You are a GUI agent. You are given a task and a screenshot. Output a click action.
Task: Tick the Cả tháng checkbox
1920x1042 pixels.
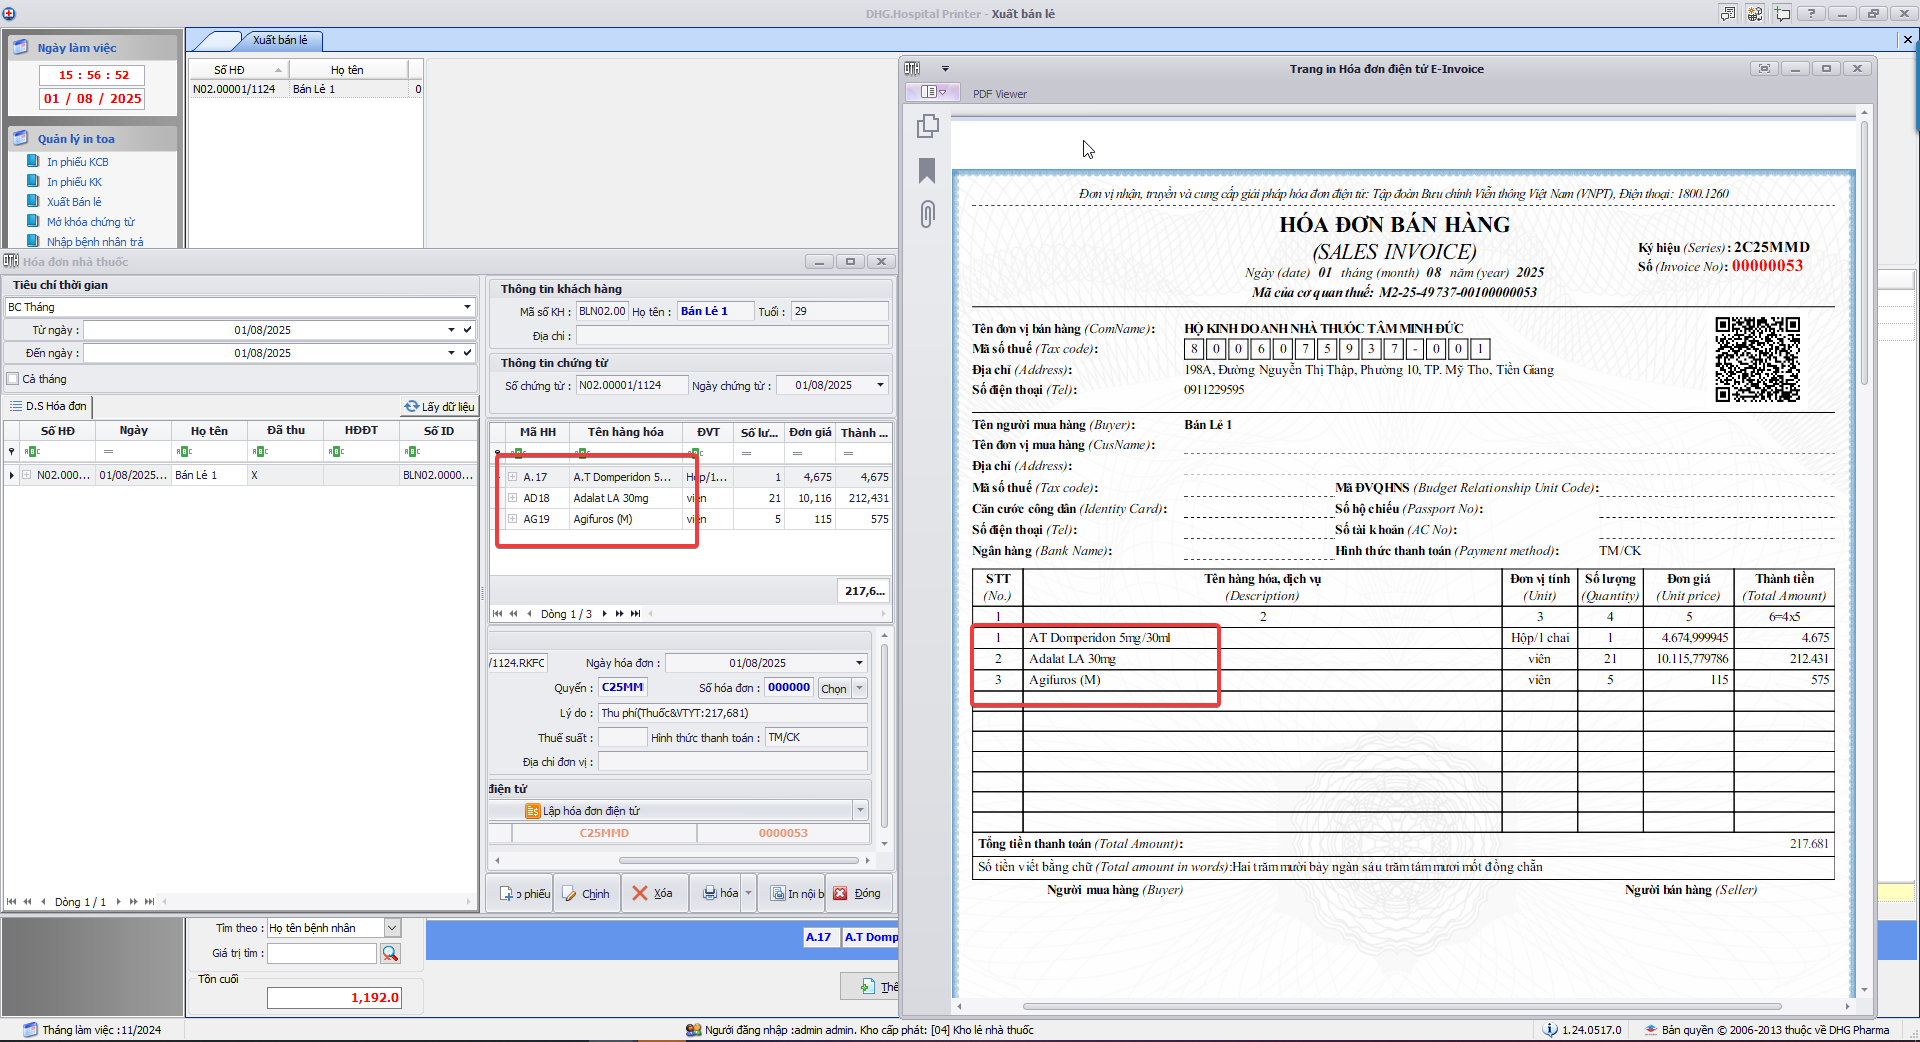(13, 379)
